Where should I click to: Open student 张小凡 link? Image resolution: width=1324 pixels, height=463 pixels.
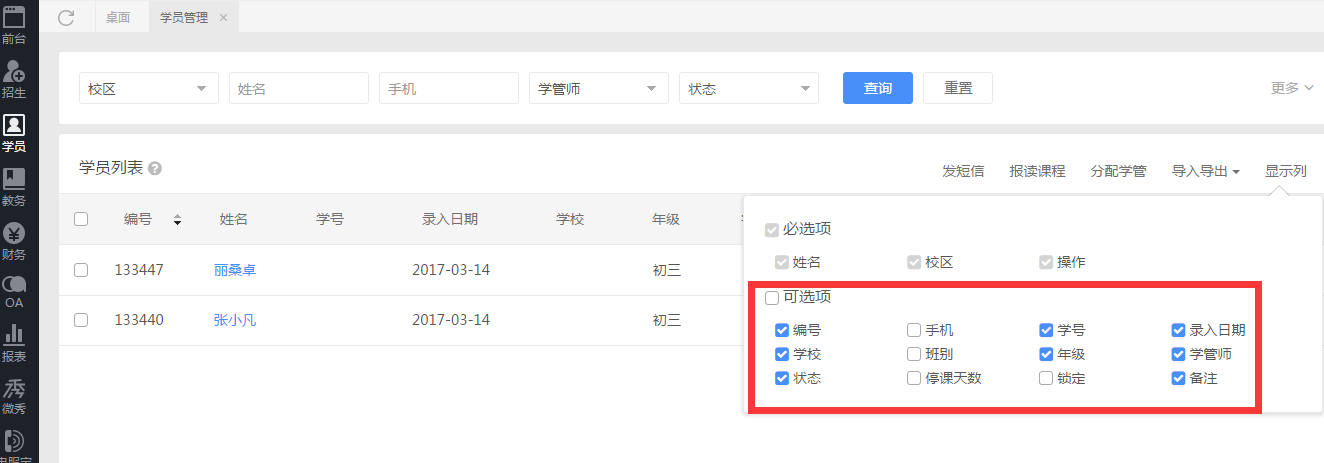point(235,320)
